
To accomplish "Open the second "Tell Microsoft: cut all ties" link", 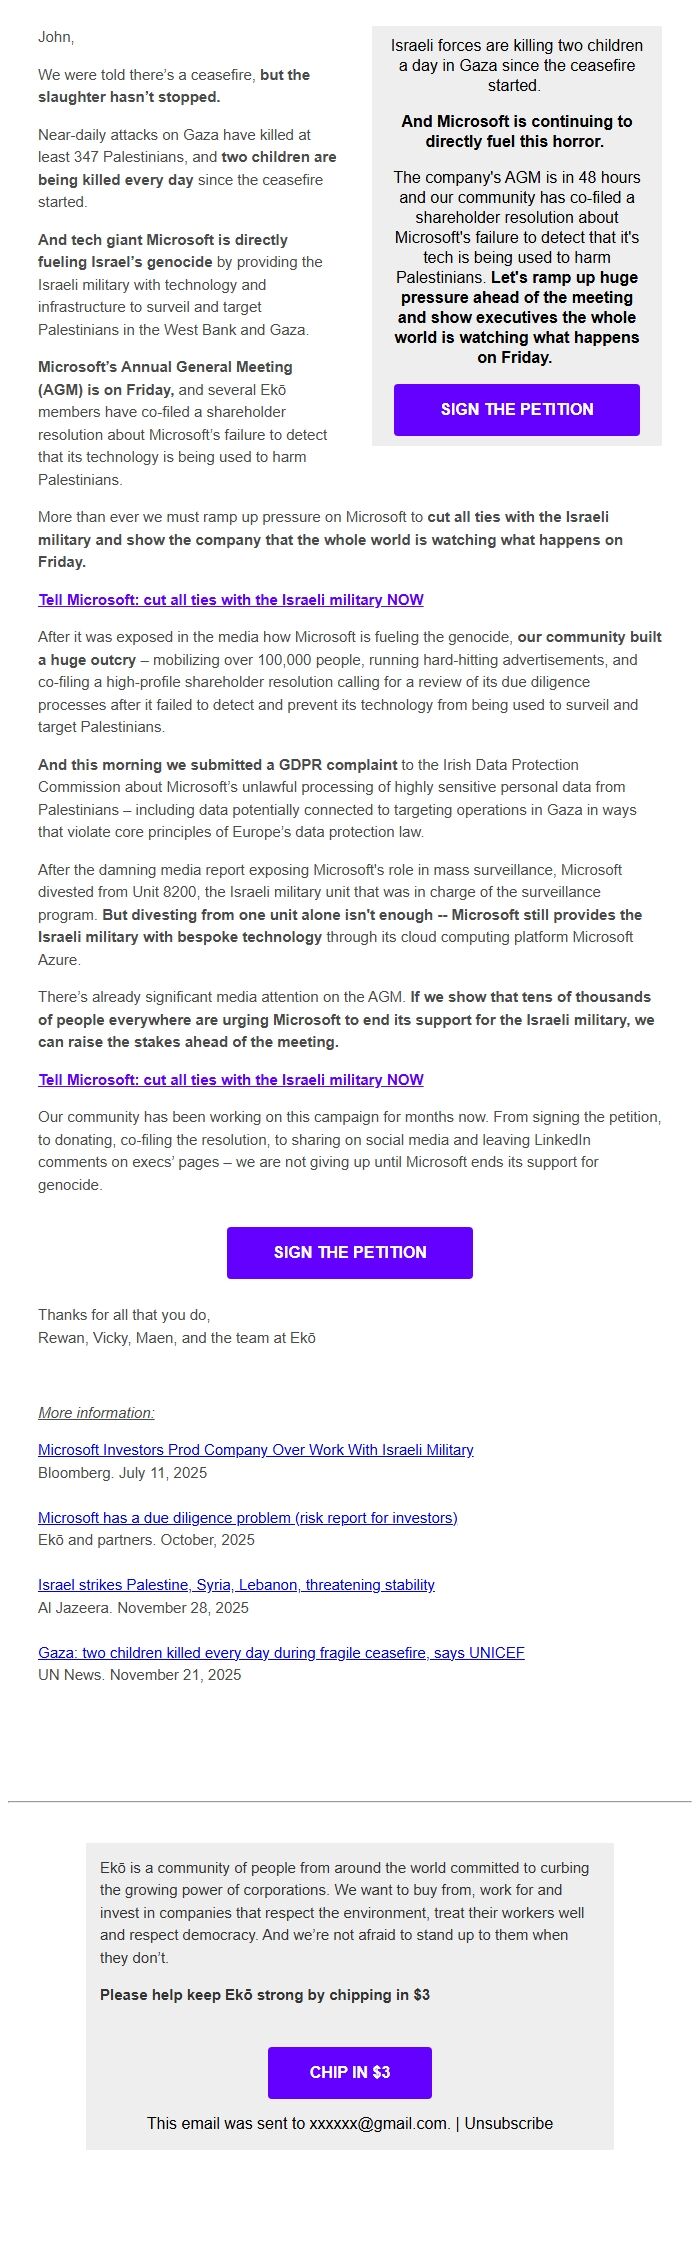I will [230, 1080].
